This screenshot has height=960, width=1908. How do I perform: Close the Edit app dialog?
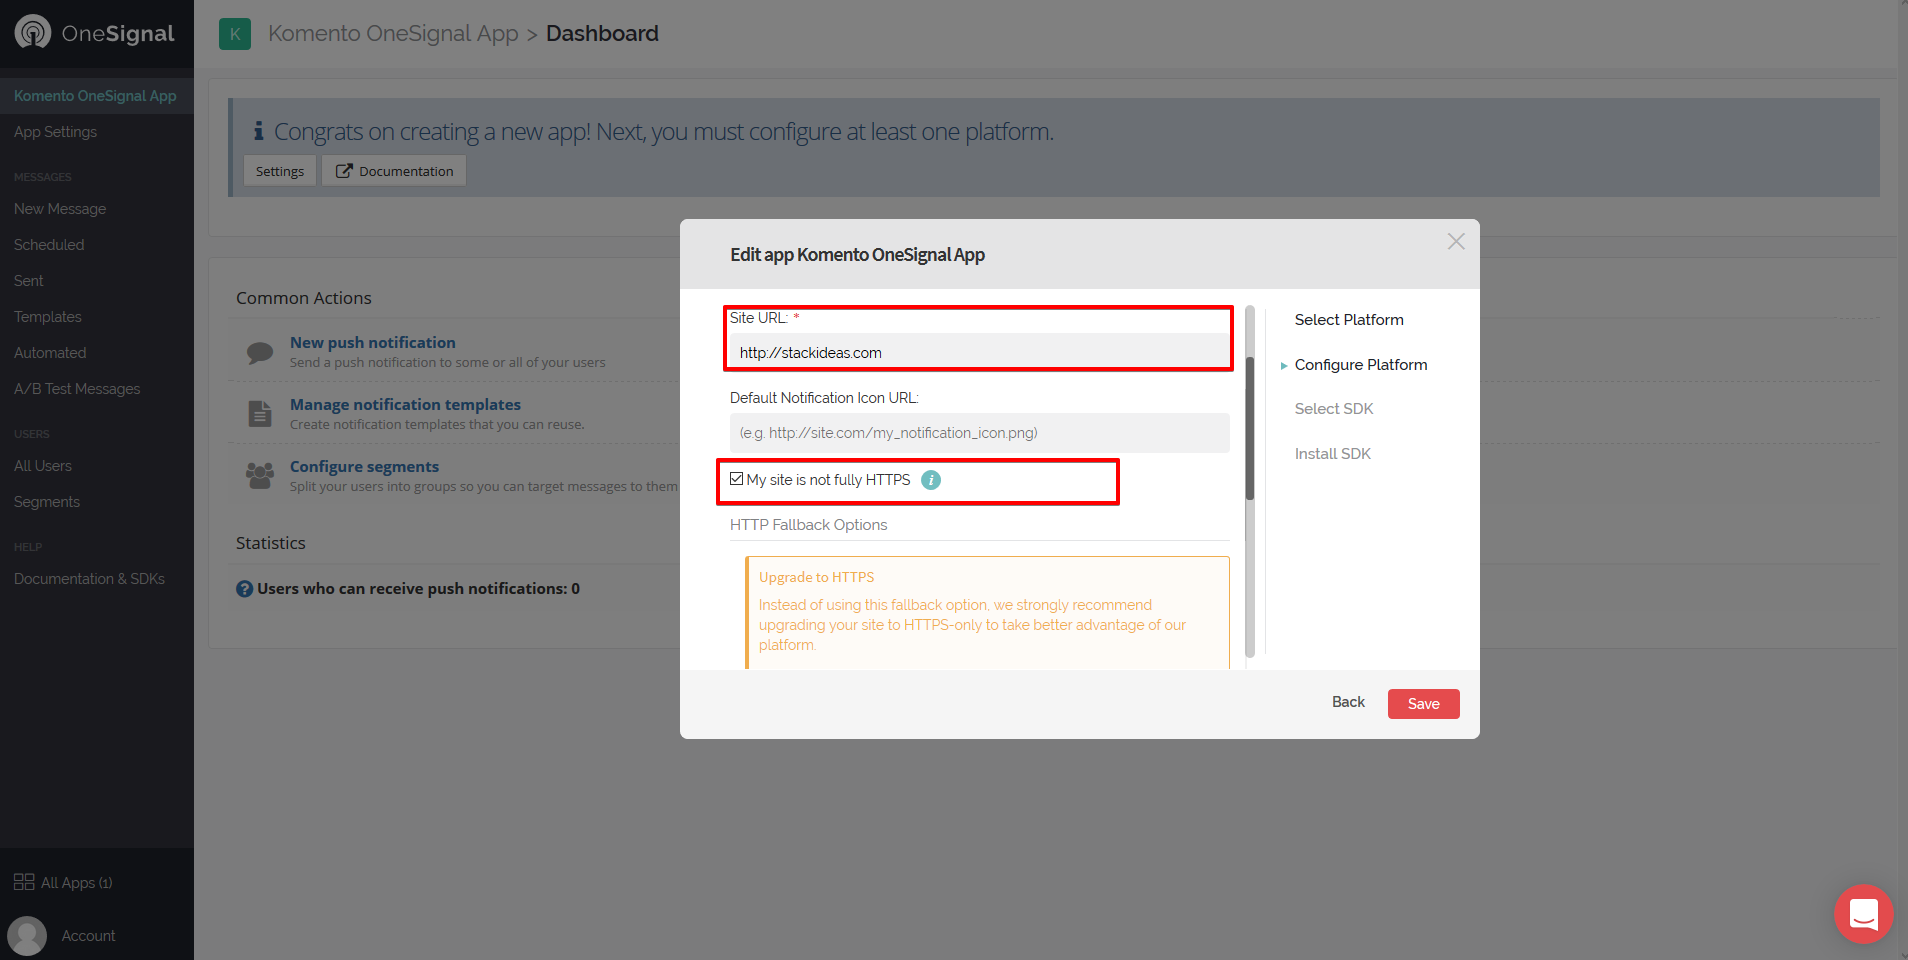(x=1456, y=241)
